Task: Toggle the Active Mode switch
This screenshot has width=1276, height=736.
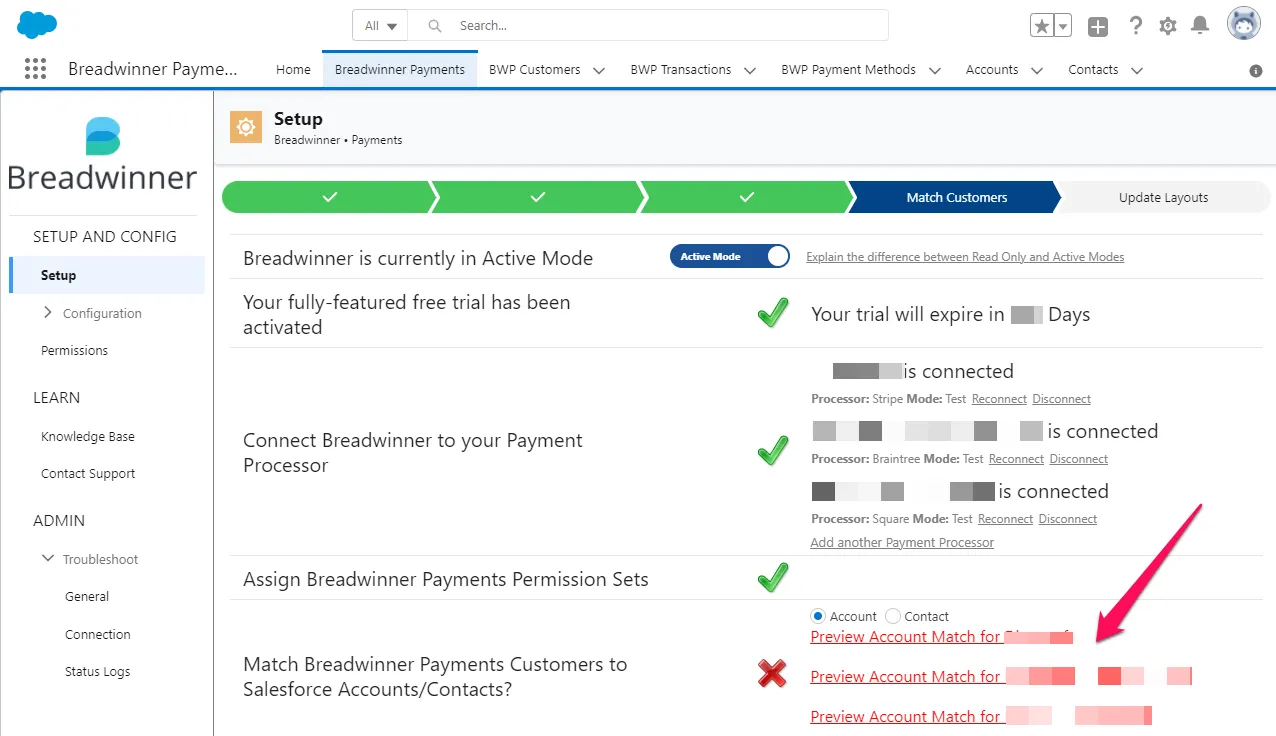Action: pos(730,257)
